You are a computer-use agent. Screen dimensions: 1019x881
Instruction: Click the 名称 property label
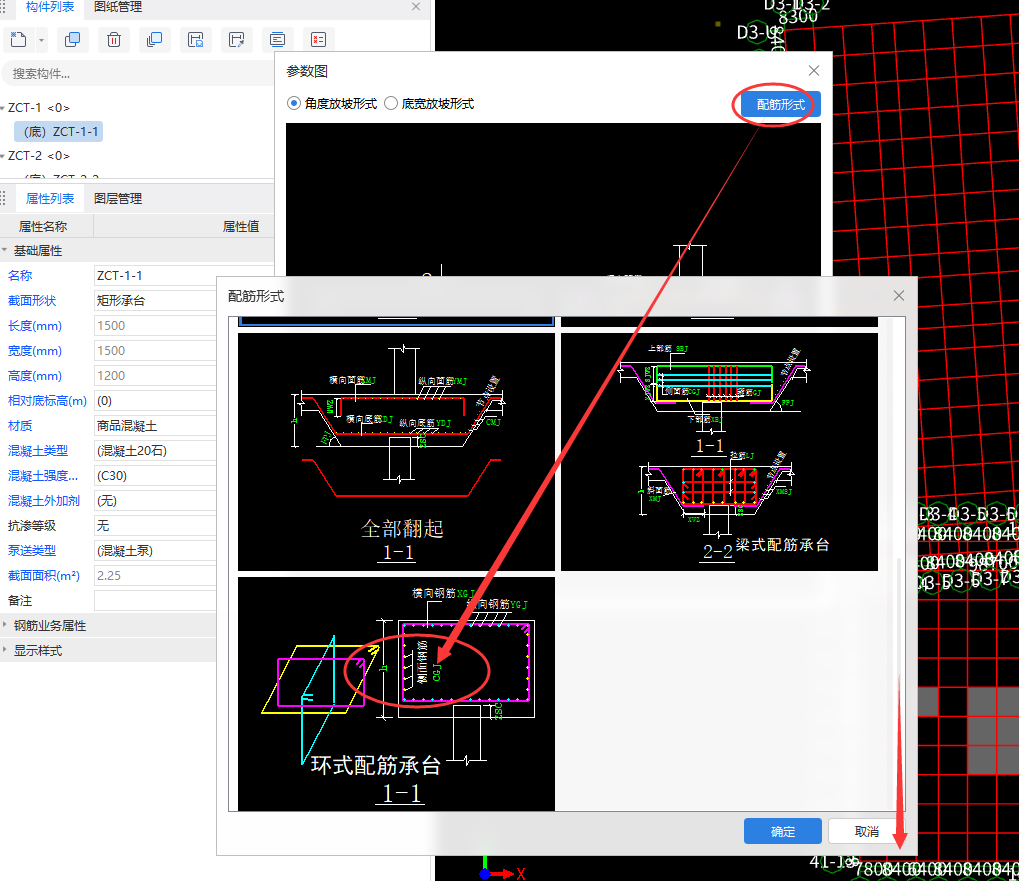[x=20, y=275]
